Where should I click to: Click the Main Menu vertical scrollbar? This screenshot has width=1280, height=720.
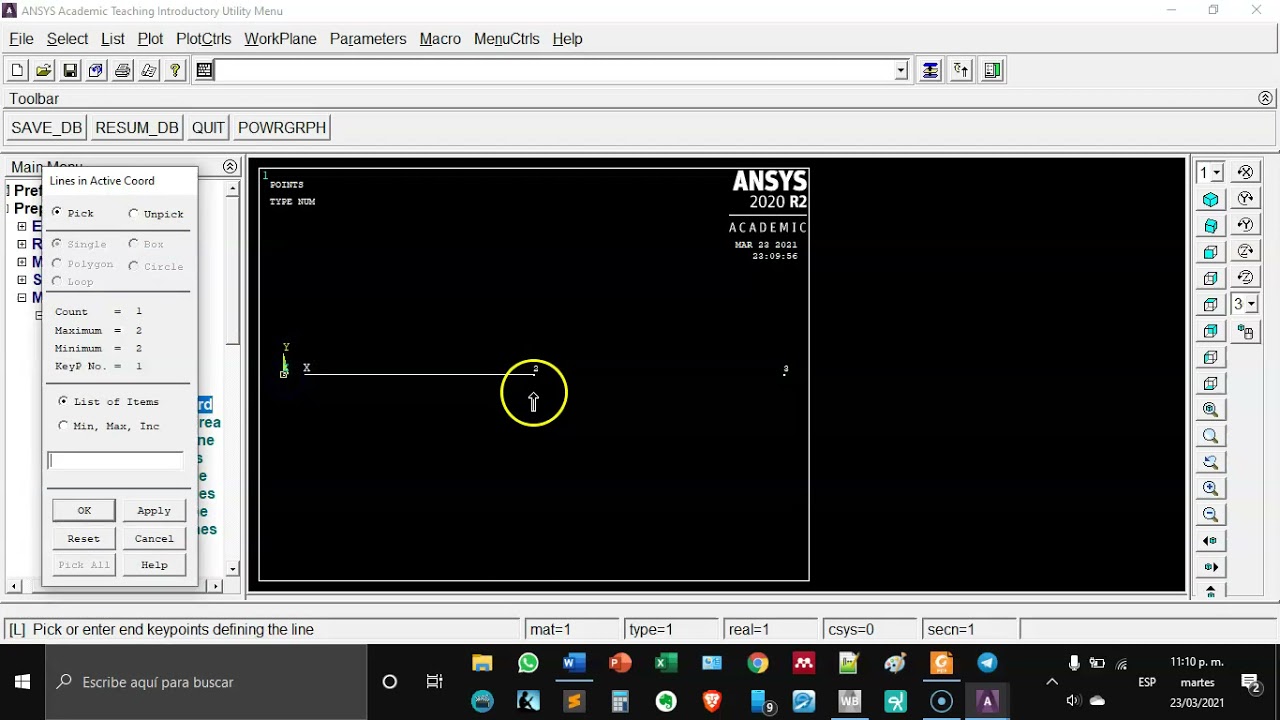233,380
